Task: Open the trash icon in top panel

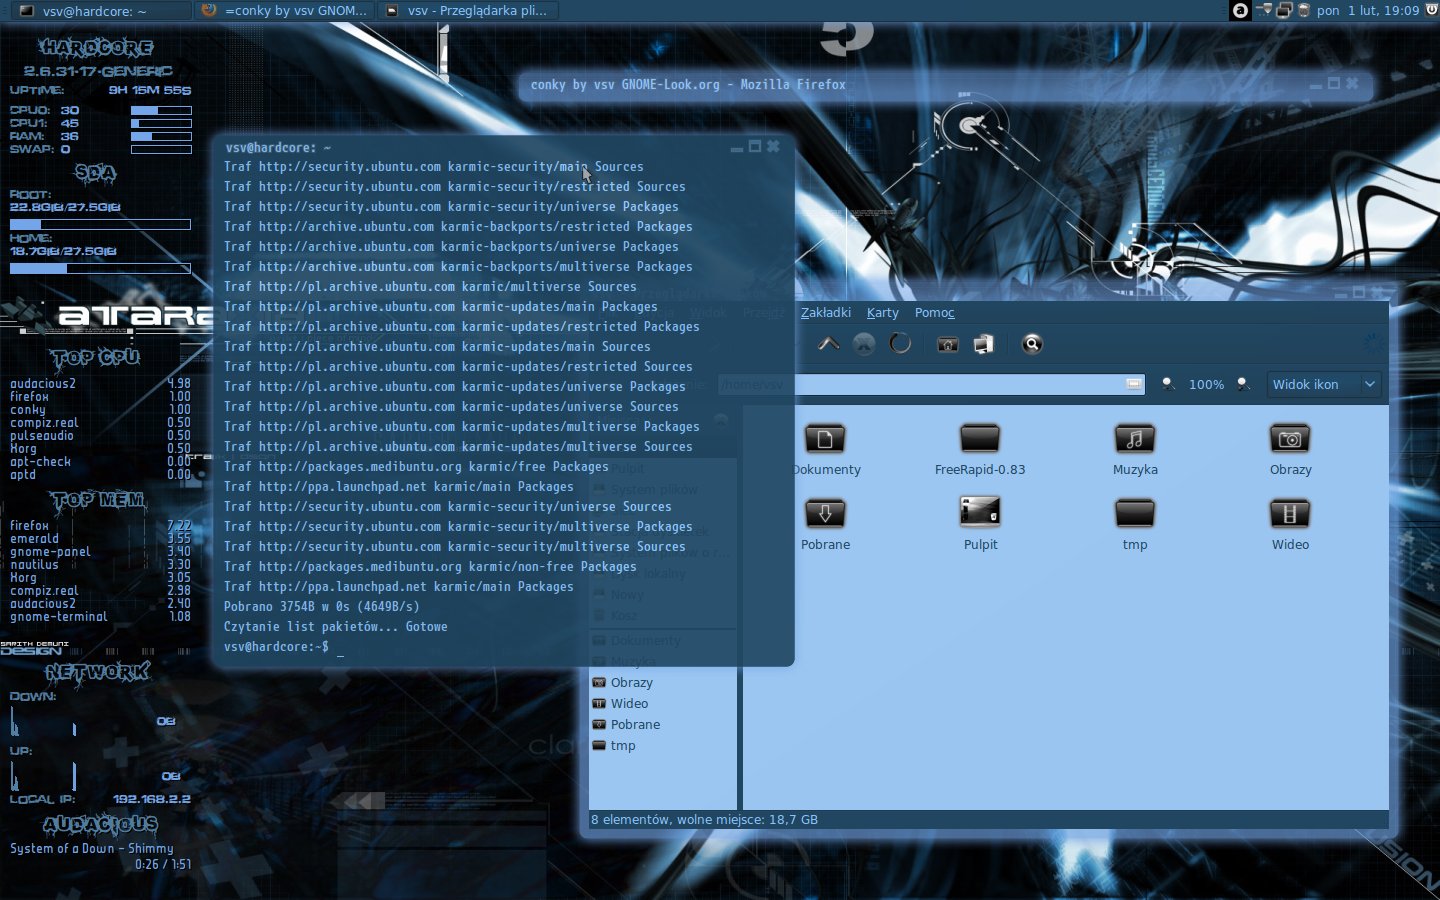Action: [1304, 10]
